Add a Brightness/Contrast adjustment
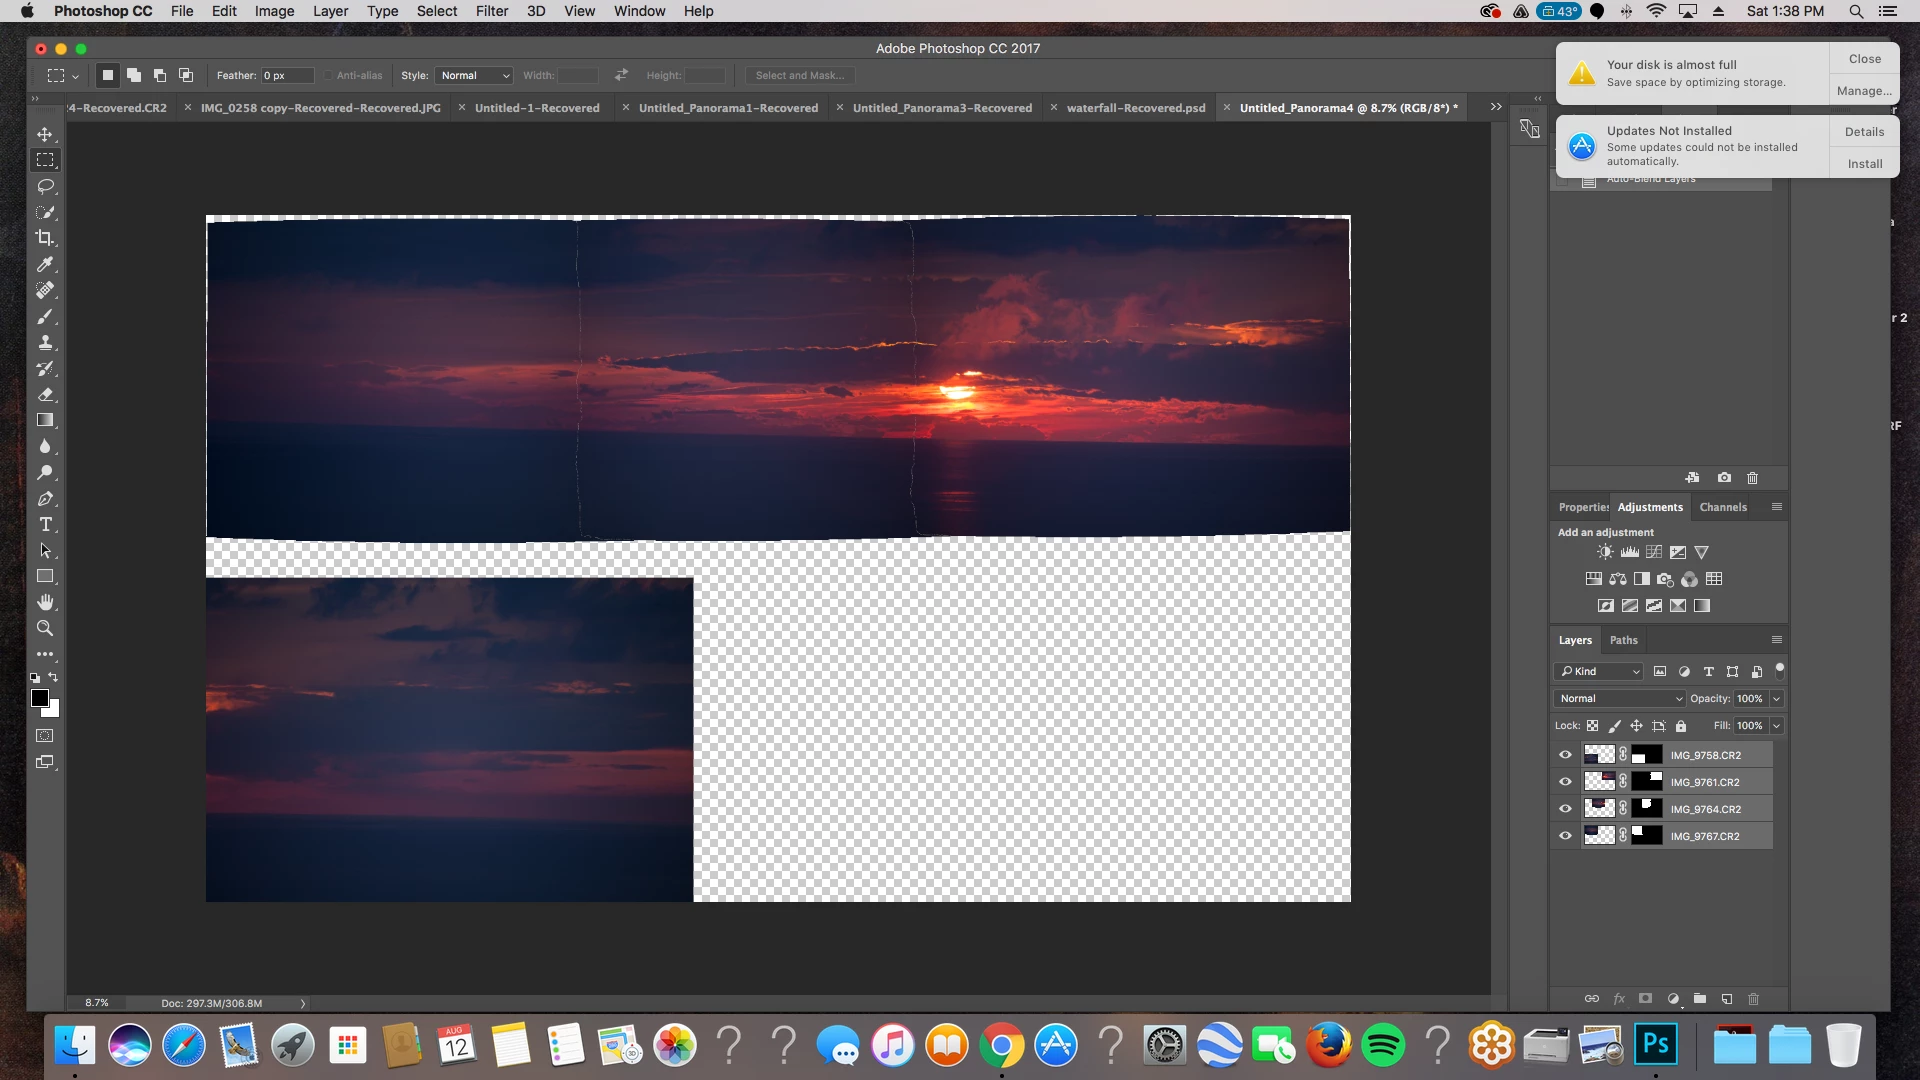 [x=1605, y=552]
